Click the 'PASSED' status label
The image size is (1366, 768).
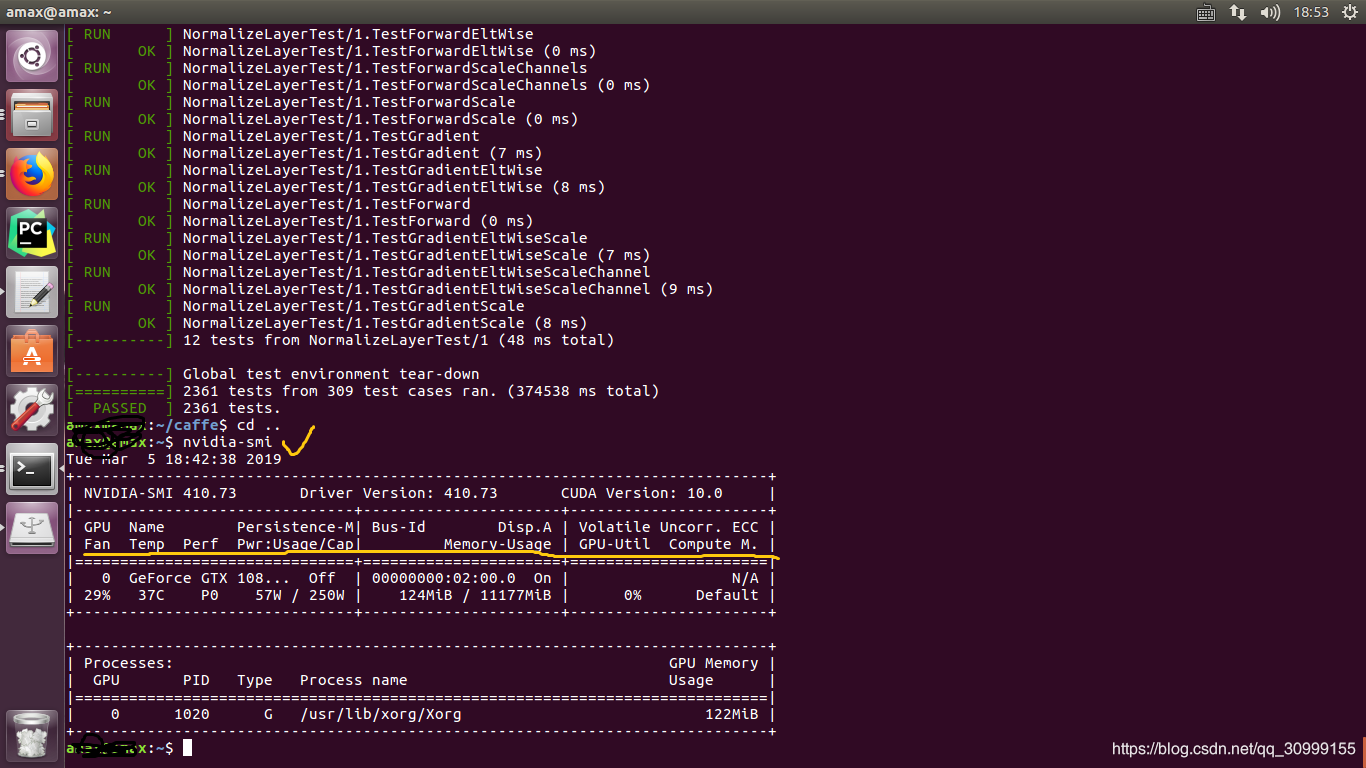(120, 408)
